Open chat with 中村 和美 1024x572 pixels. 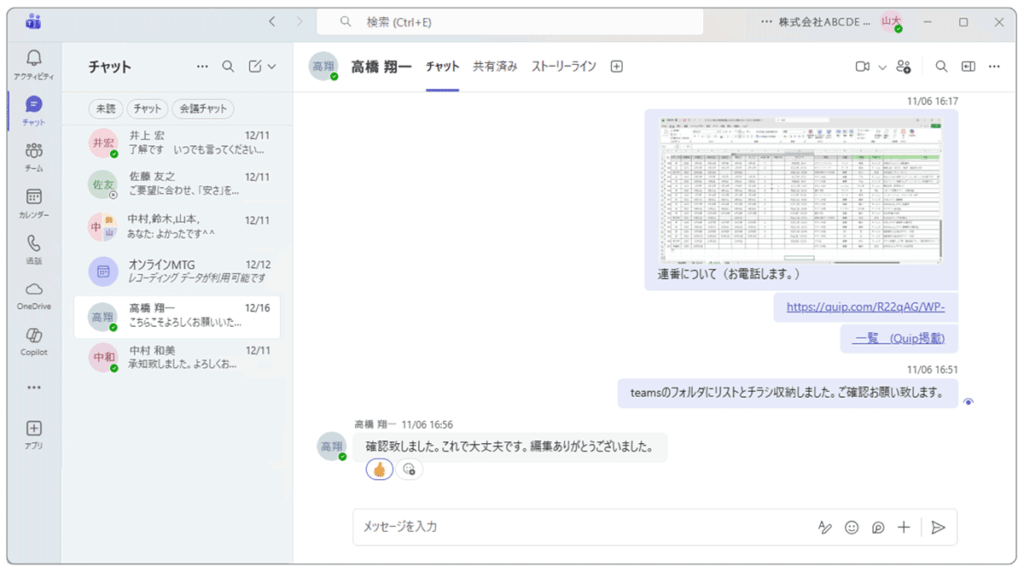[177, 358]
